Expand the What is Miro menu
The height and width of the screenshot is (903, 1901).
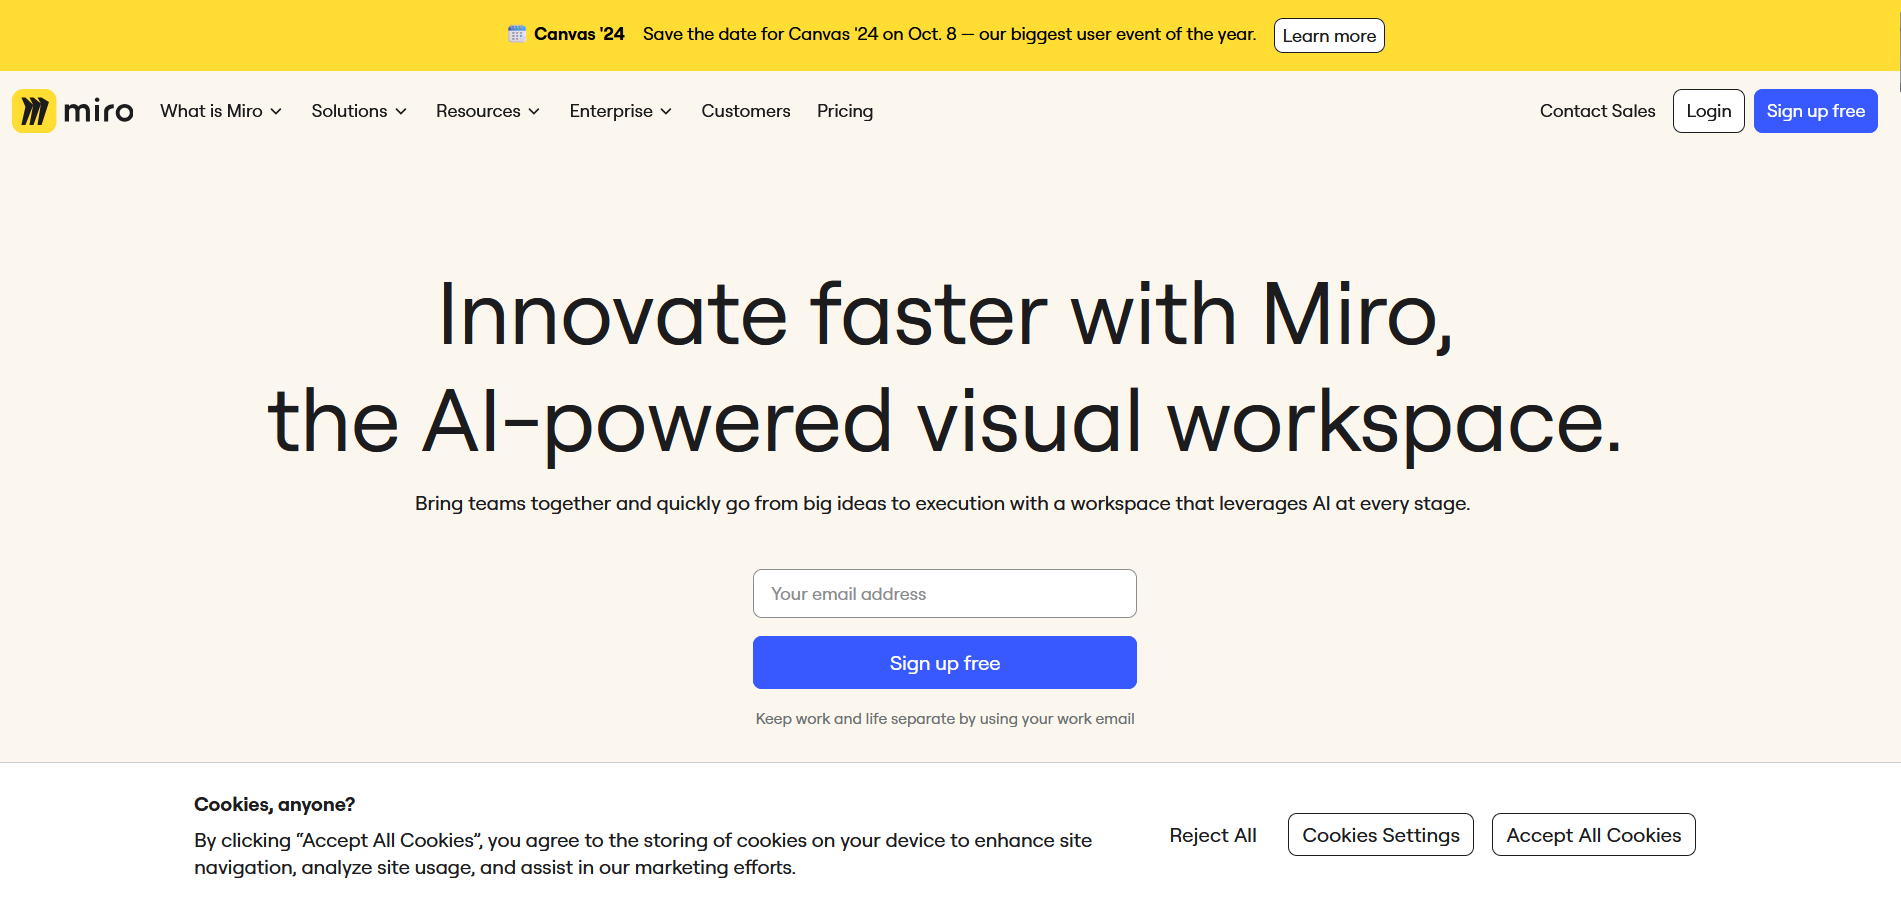click(x=221, y=111)
